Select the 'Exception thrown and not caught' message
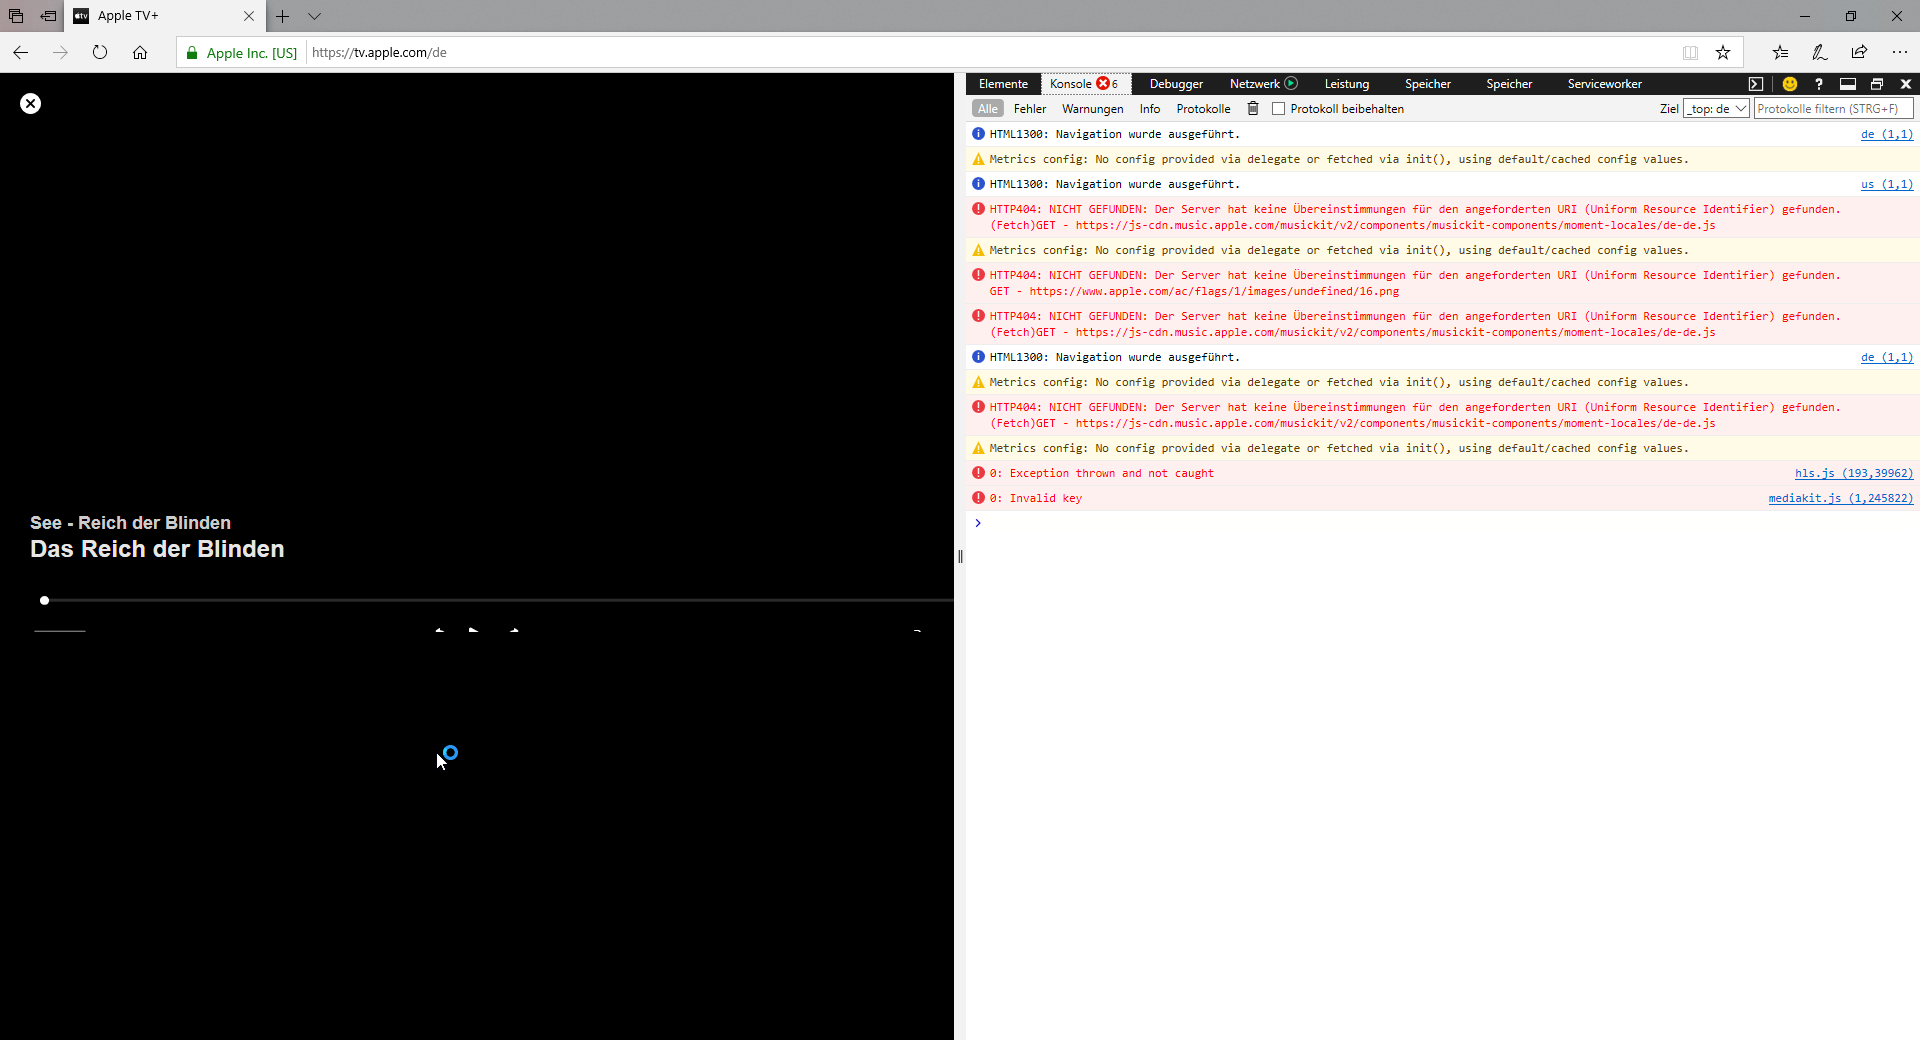This screenshot has width=1920, height=1040. pos(1102,474)
